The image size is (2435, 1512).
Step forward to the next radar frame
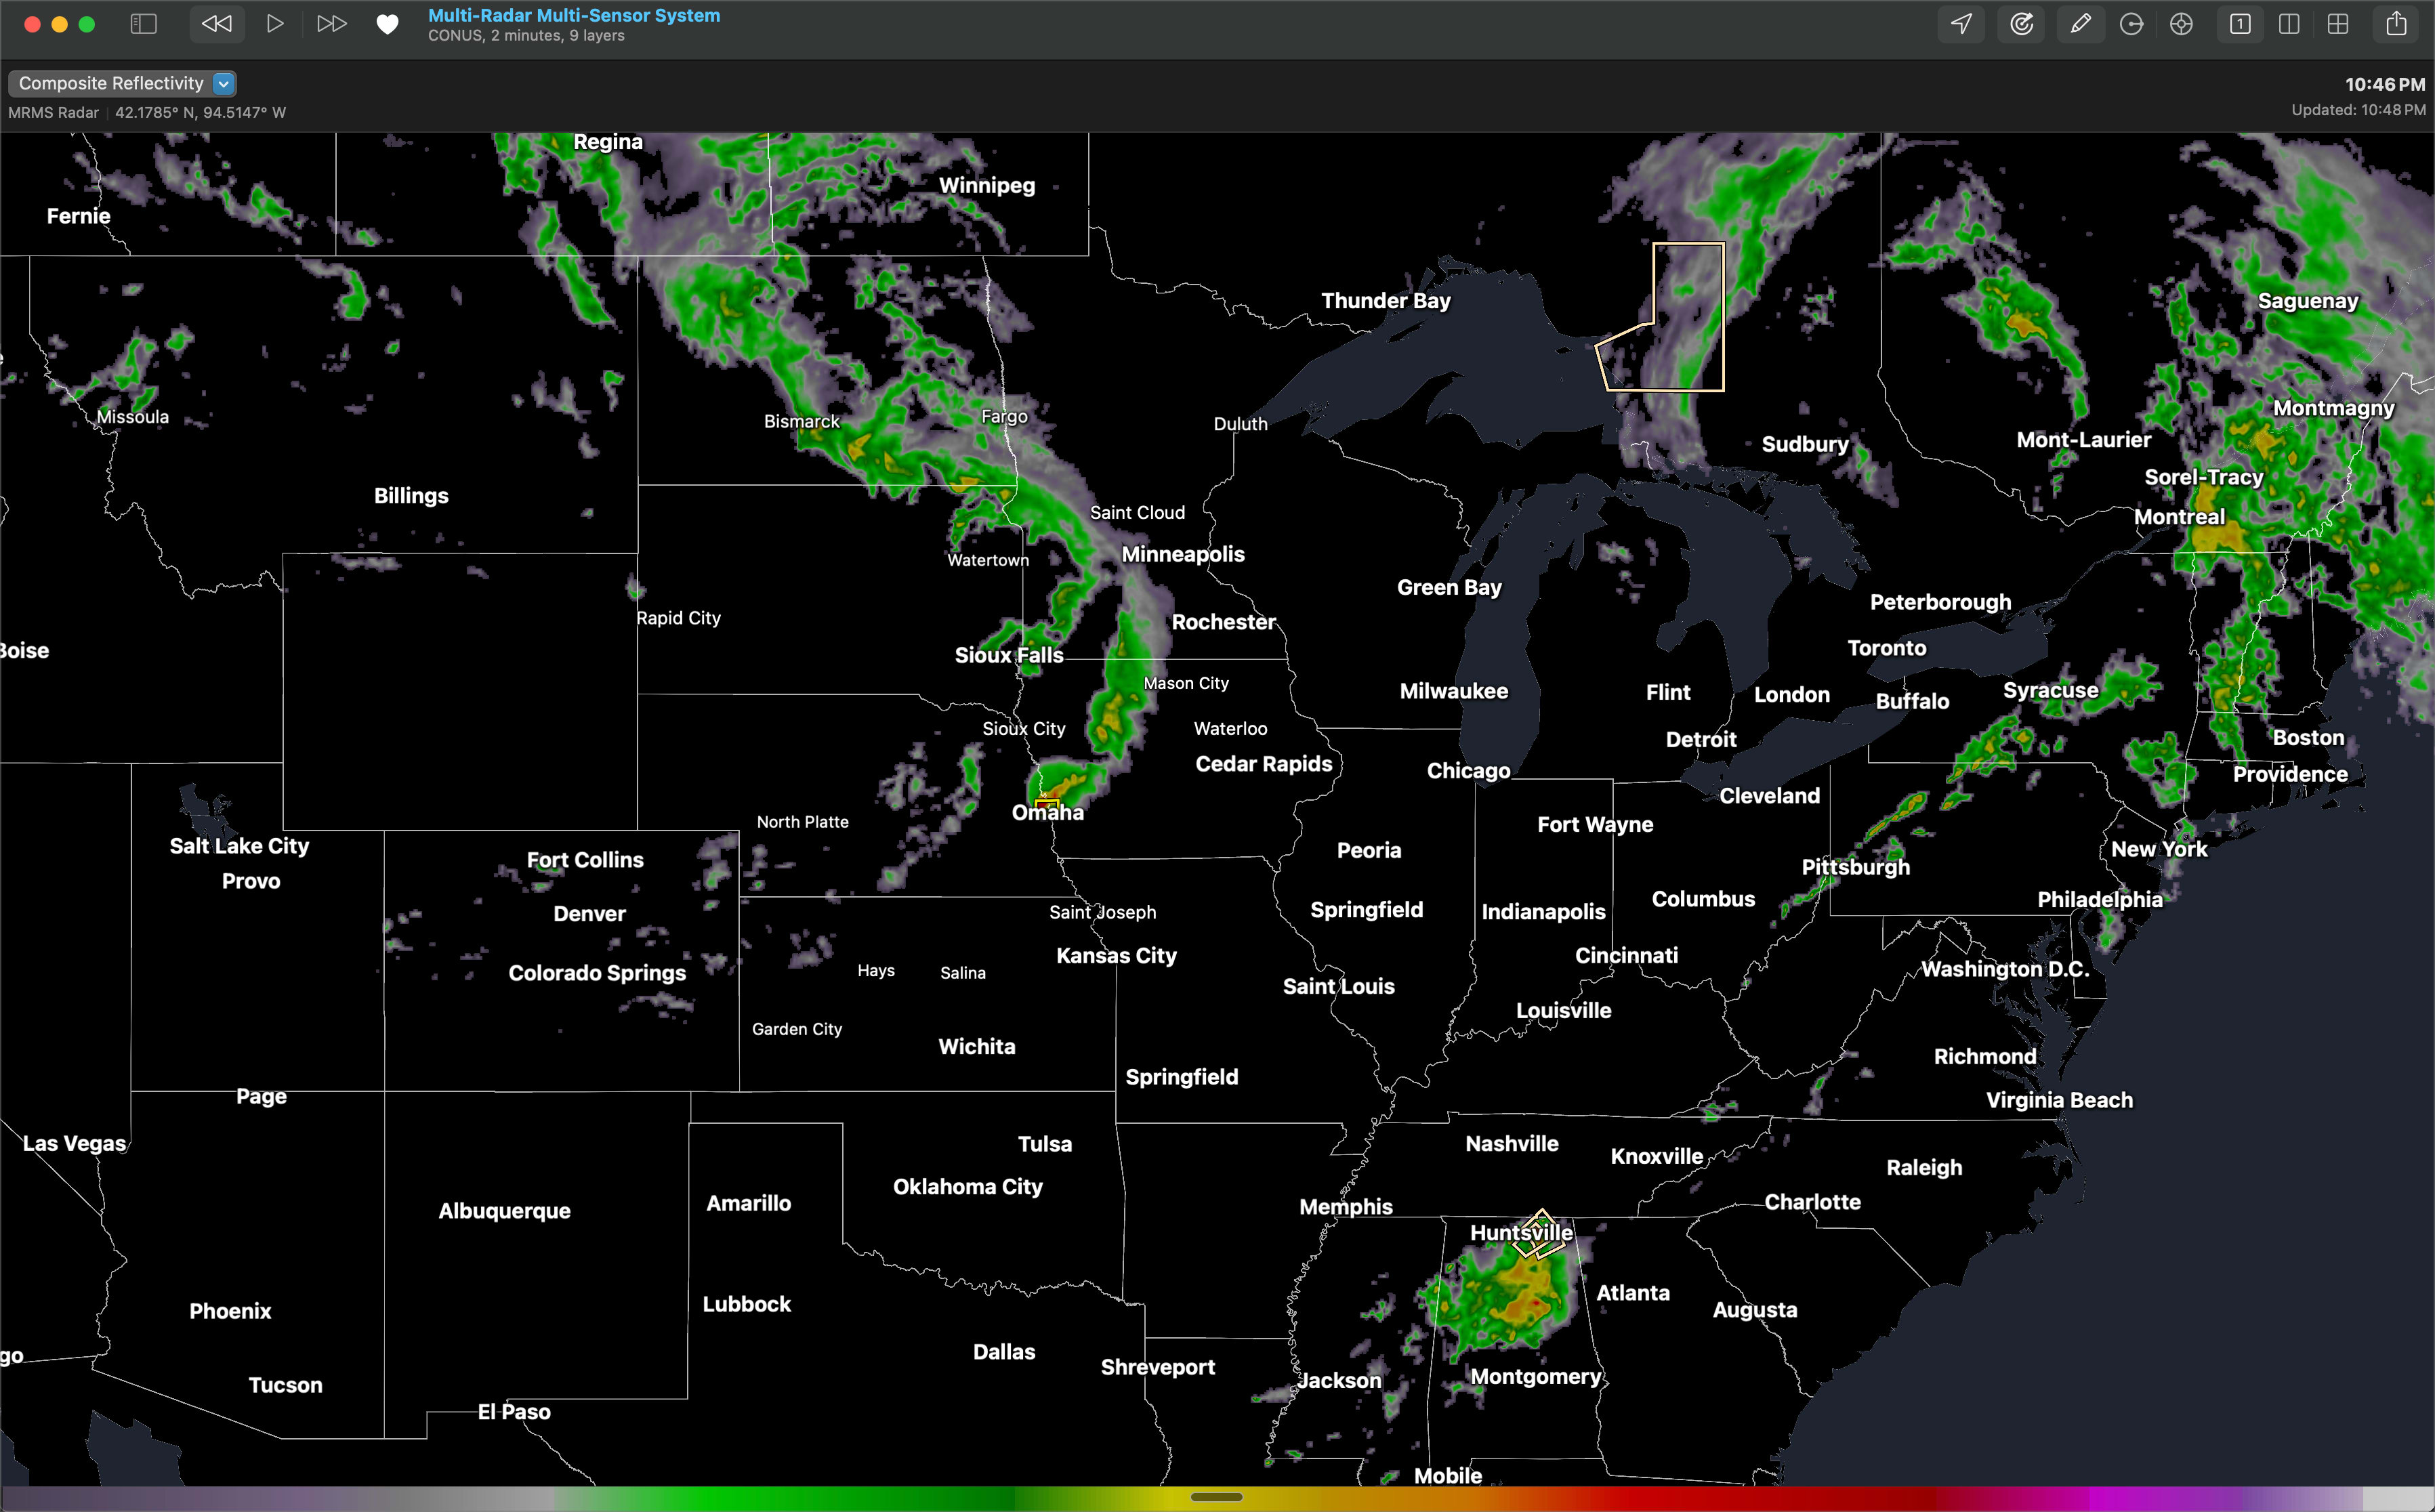click(x=331, y=24)
